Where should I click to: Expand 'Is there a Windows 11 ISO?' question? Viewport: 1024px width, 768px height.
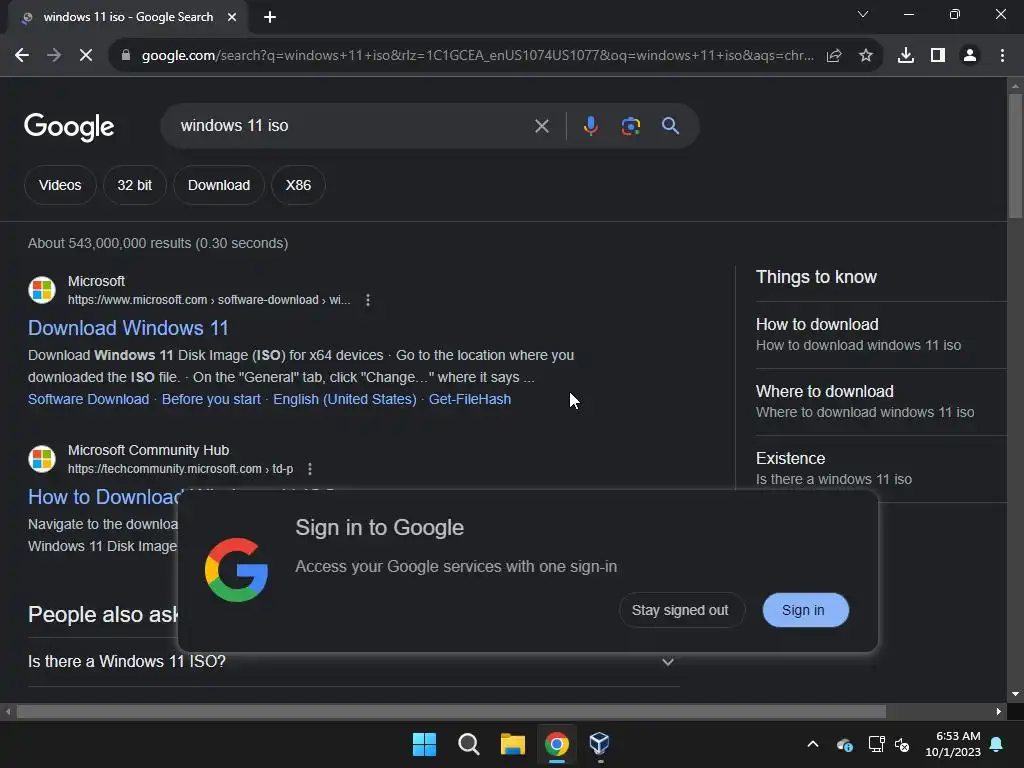coord(353,662)
